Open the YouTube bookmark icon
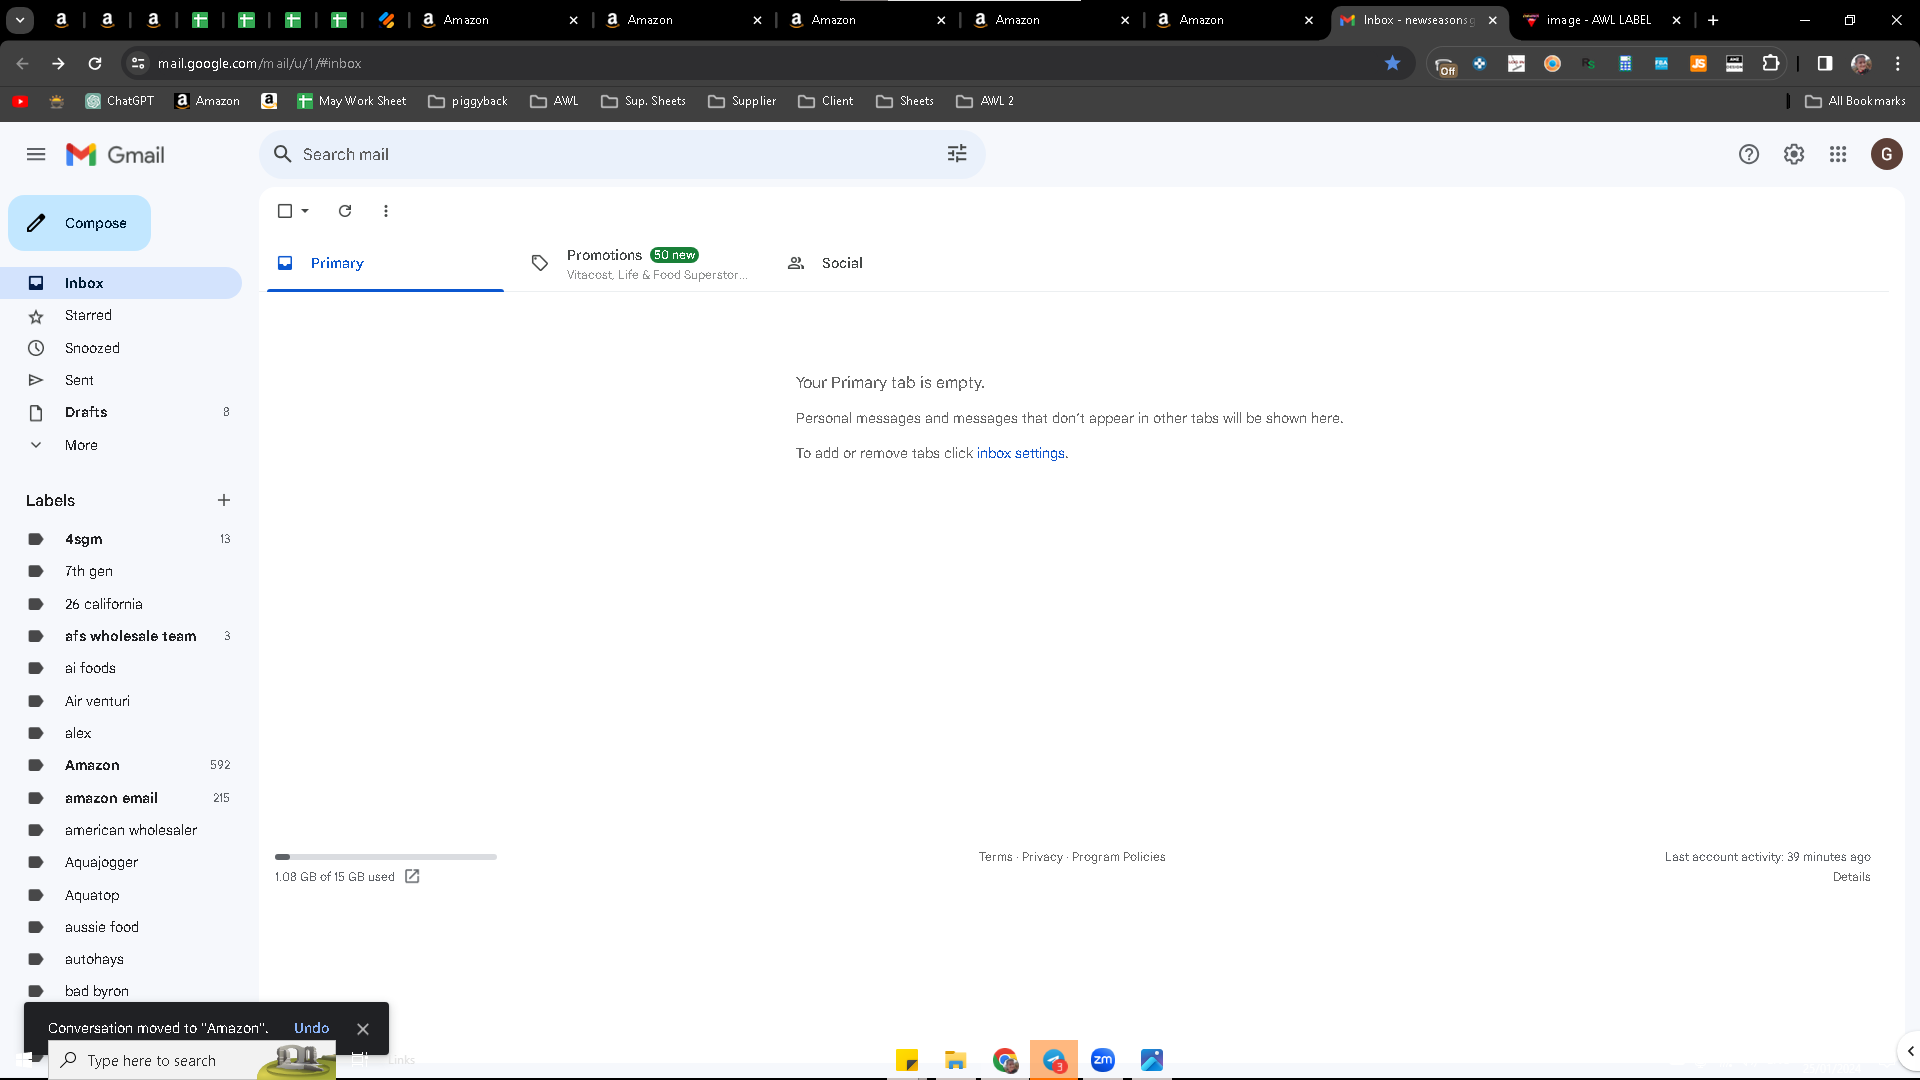Viewport: 1920px width, 1080px height. 20,101
